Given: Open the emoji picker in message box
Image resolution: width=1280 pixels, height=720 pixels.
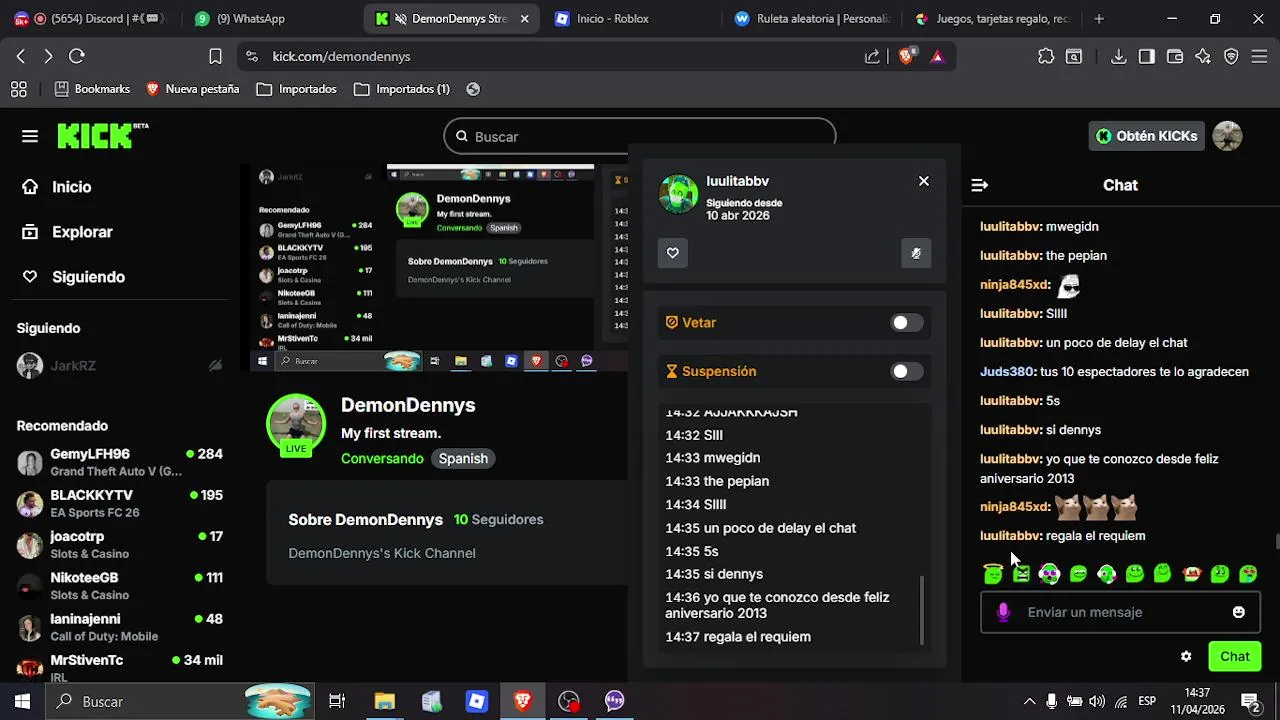Looking at the screenshot, I should (1239, 612).
